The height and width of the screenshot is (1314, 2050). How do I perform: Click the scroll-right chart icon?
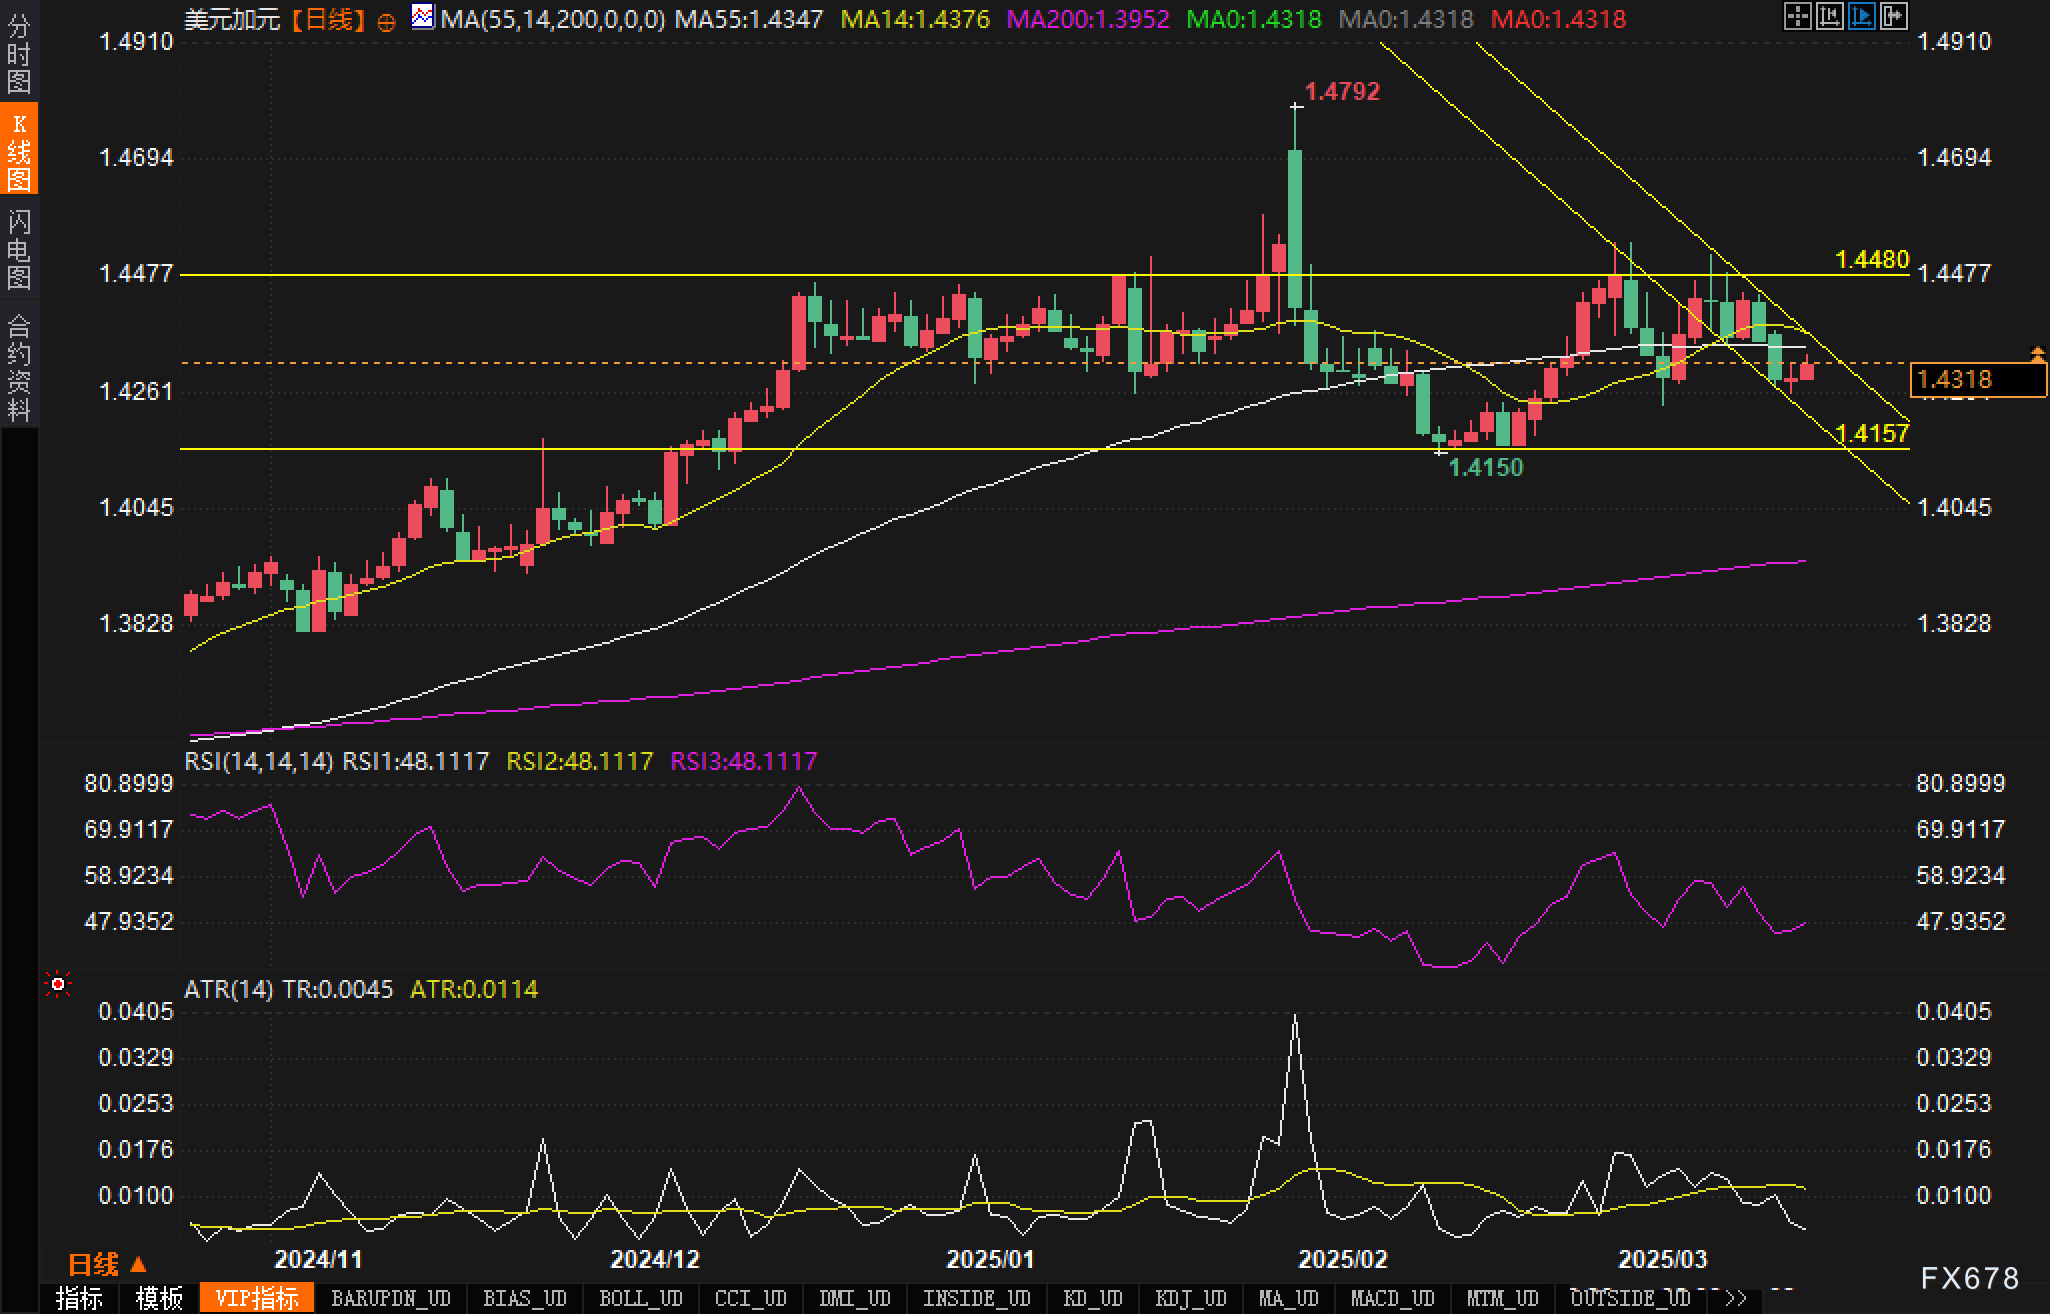click(1893, 16)
